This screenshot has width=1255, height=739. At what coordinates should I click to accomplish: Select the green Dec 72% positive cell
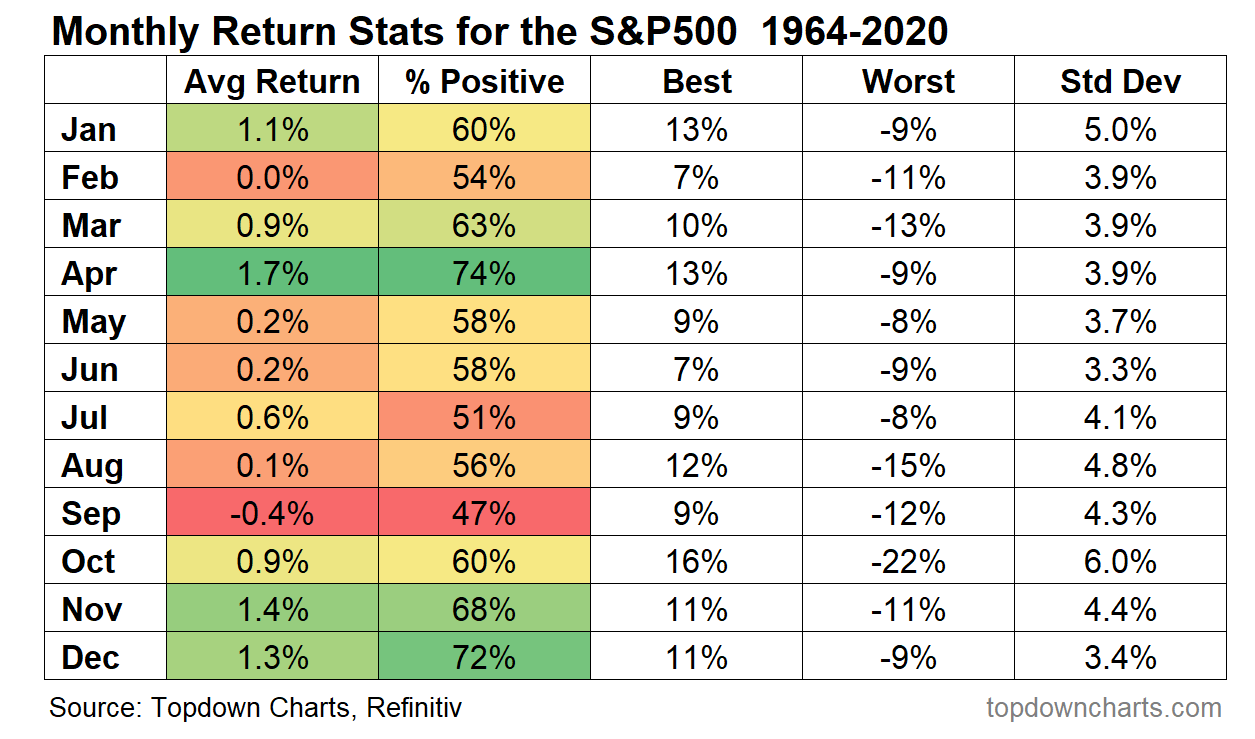tap(485, 658)
